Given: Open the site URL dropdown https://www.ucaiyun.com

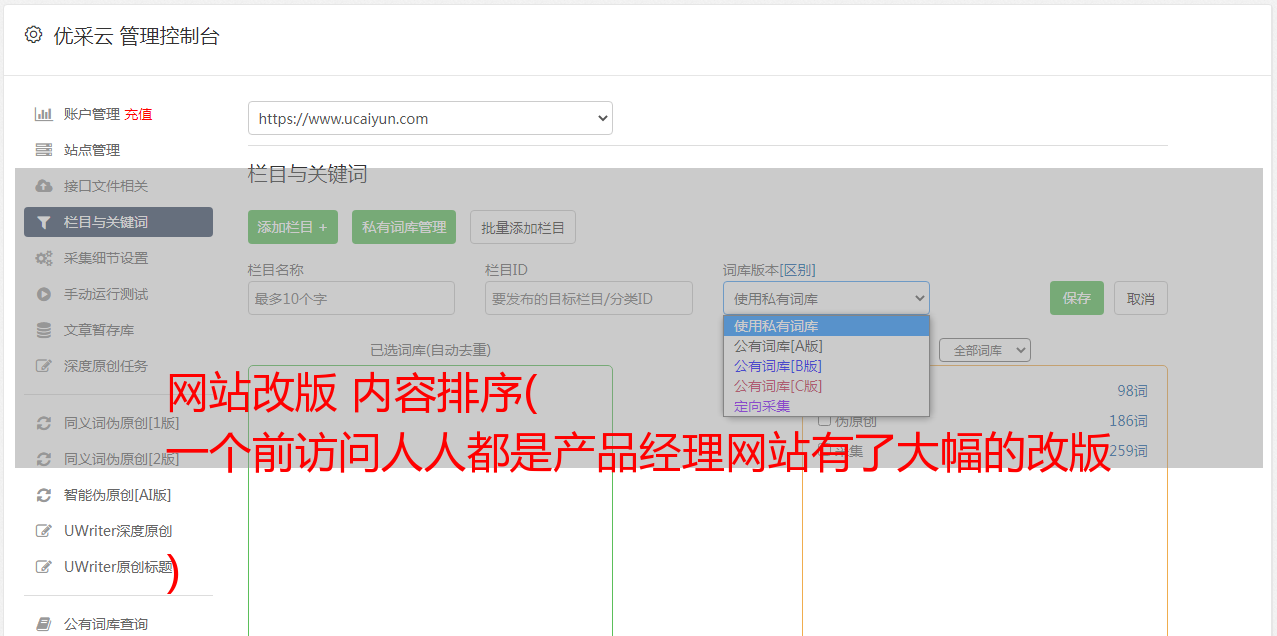Looking at the screenshot, I should (430, 118).
